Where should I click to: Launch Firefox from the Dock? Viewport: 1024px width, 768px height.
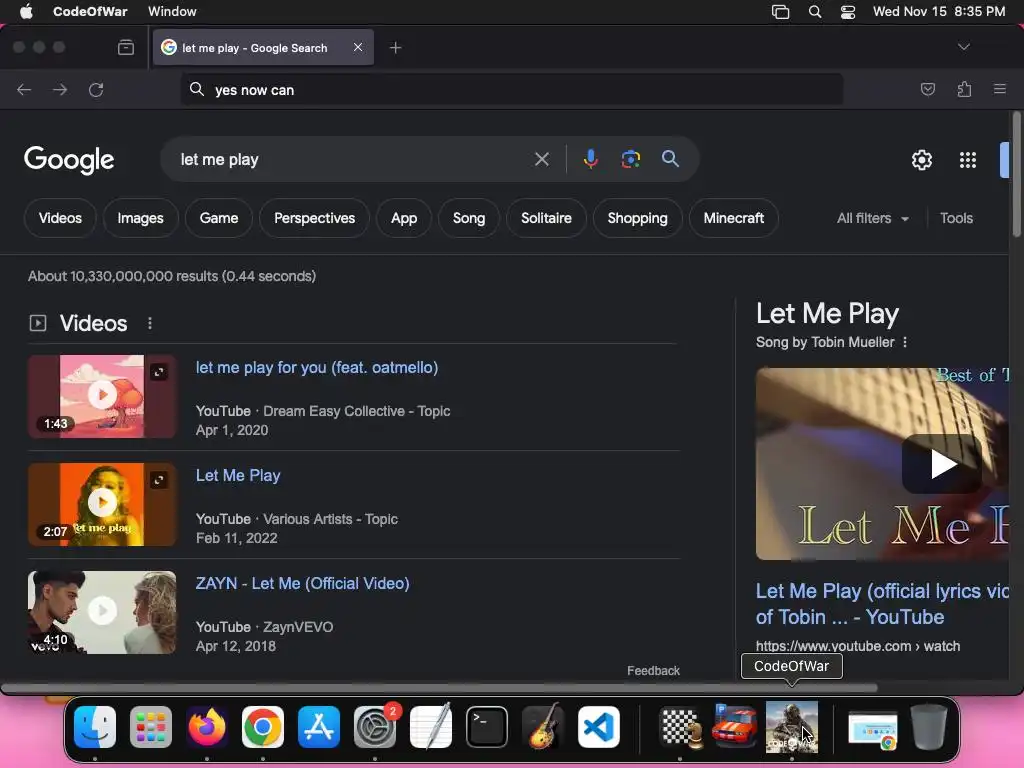click(x=207, y=727)
